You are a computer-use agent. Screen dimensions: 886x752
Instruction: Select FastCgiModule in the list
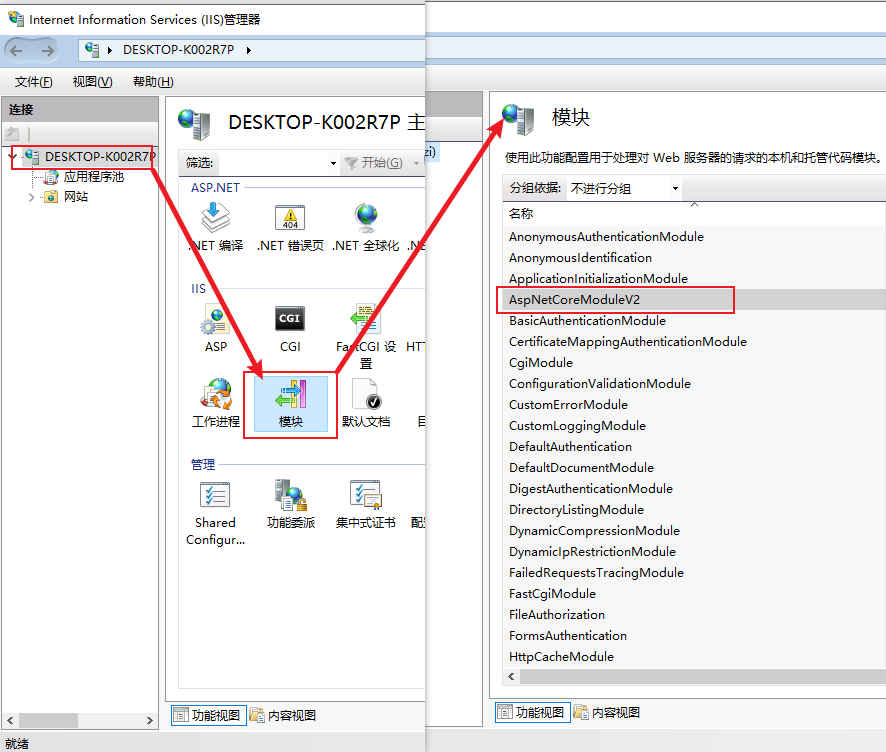(552, 593)
